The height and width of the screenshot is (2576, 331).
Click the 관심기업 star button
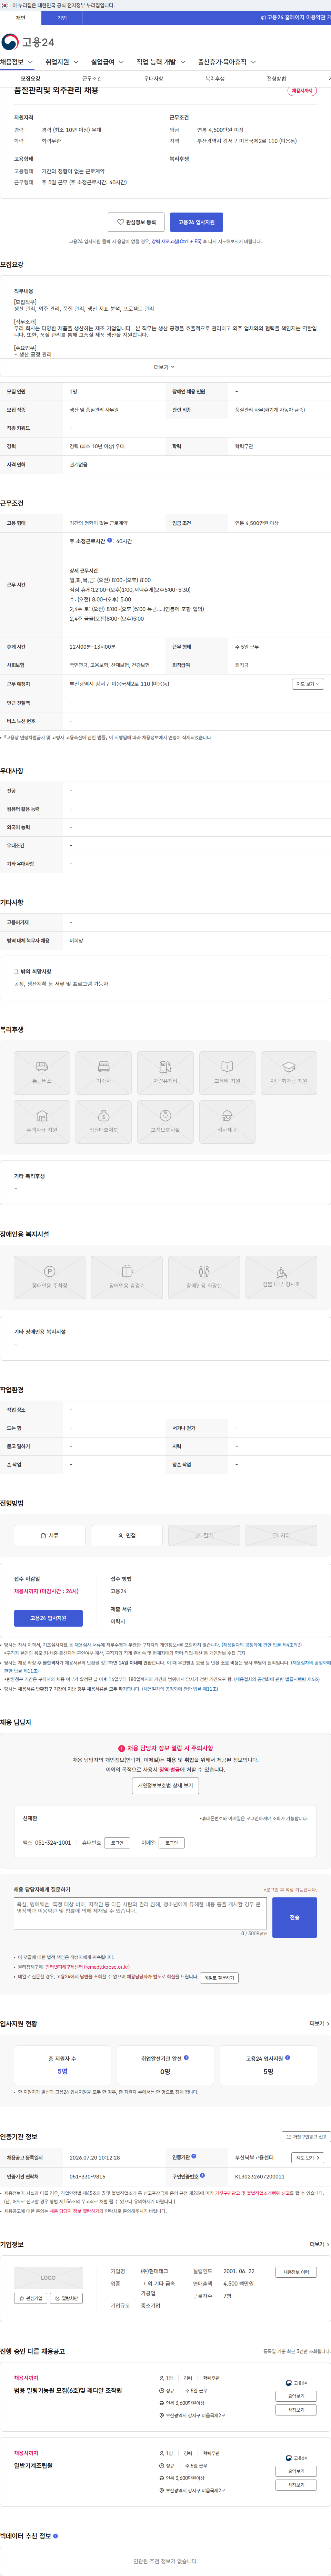point(31,2298)
